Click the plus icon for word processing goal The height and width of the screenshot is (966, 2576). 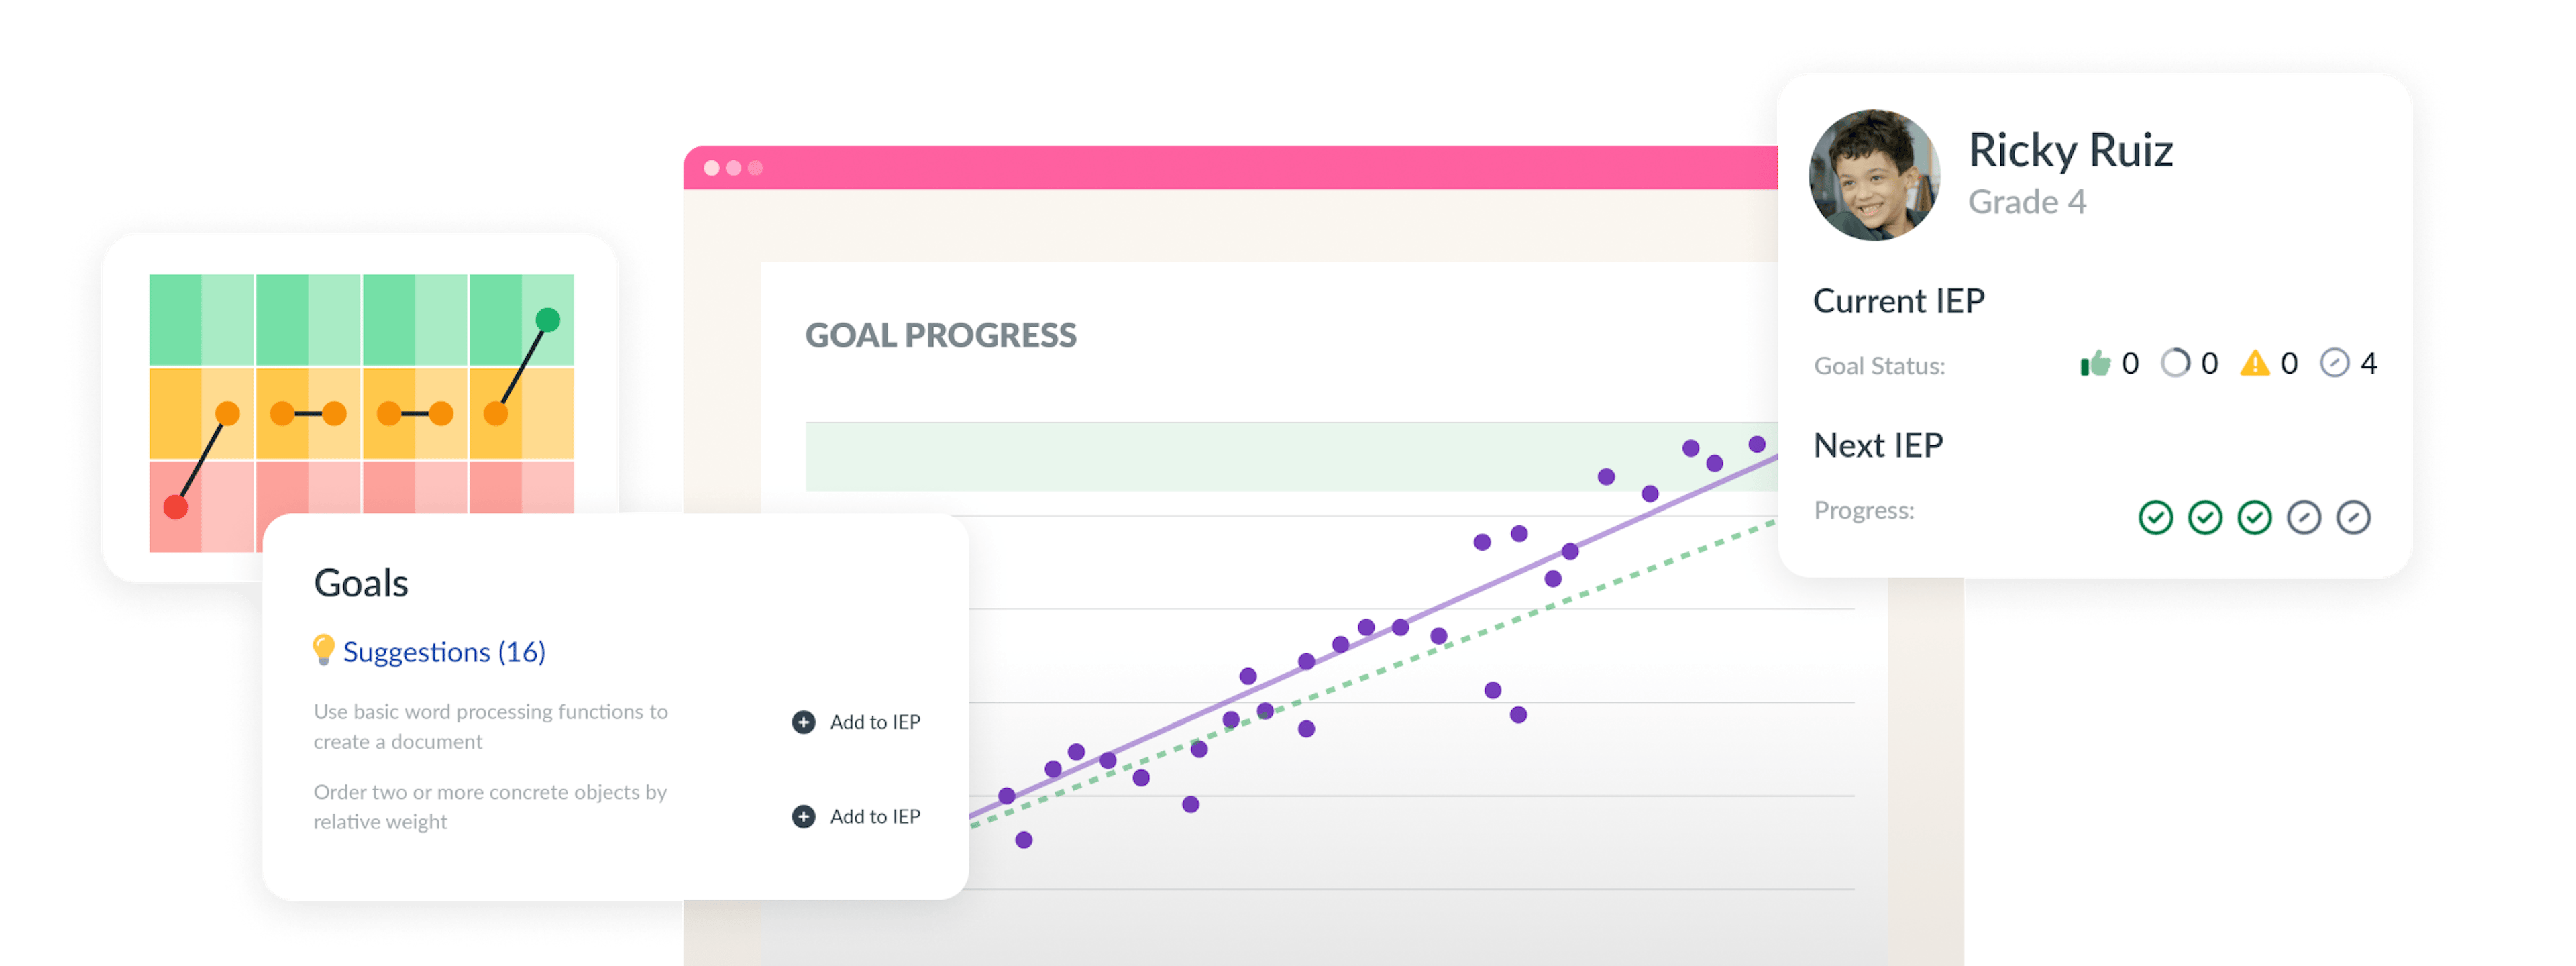803,722
